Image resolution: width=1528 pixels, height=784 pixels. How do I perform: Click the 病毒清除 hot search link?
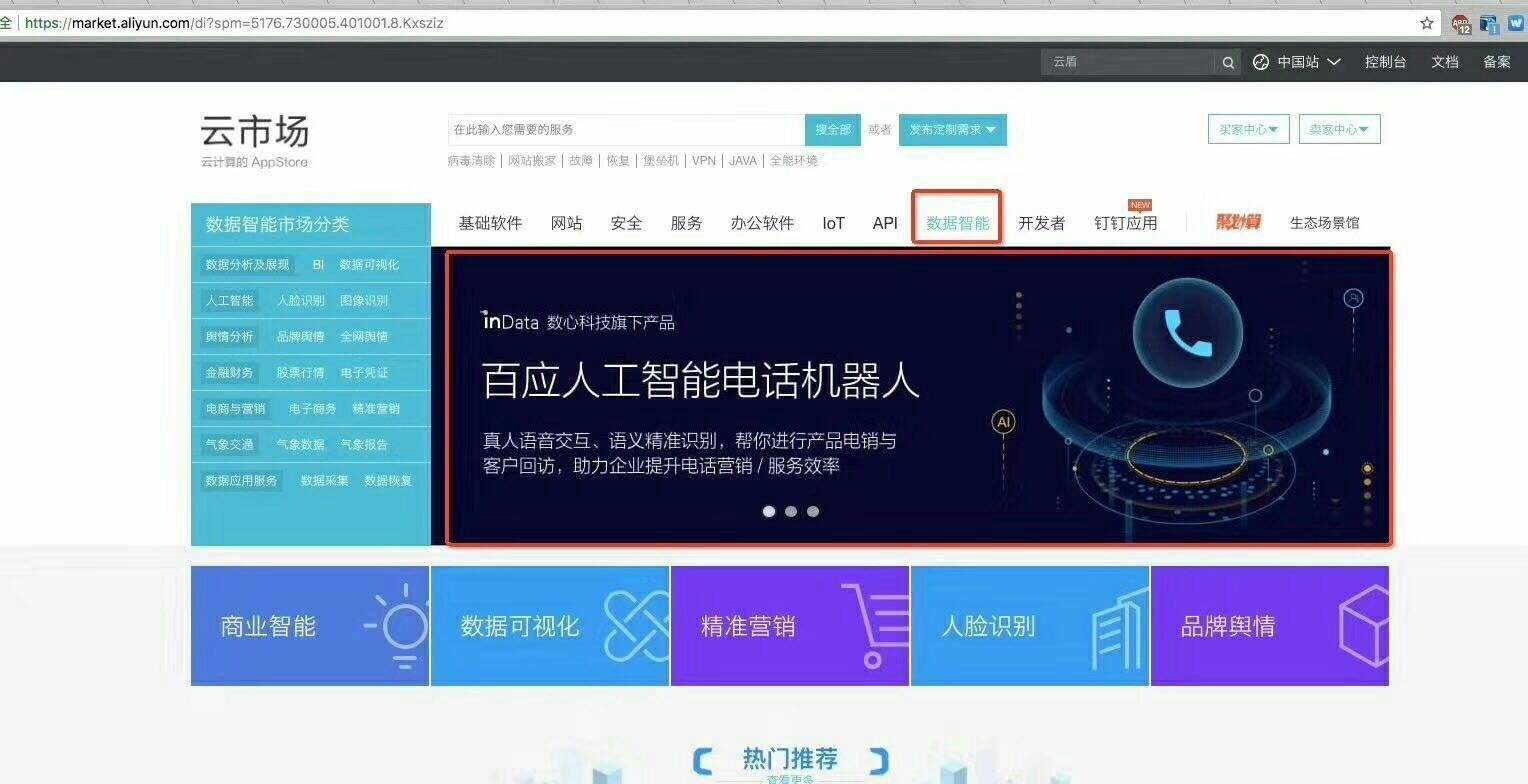click(471, 161)
